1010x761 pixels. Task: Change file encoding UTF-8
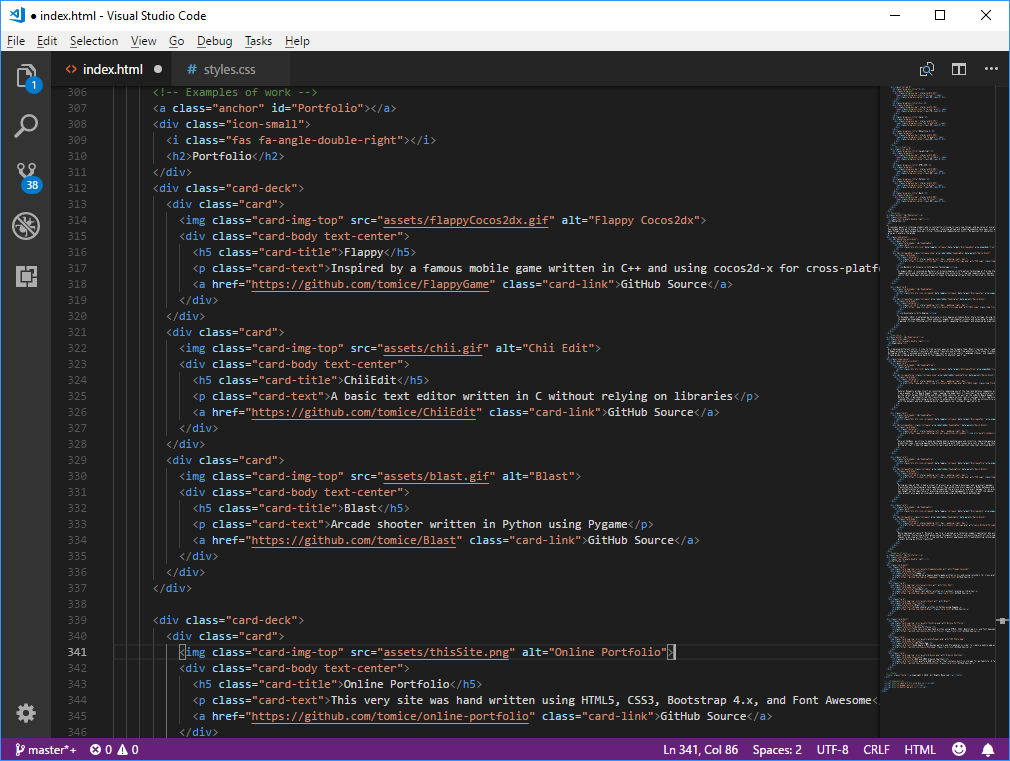(832, 749)
